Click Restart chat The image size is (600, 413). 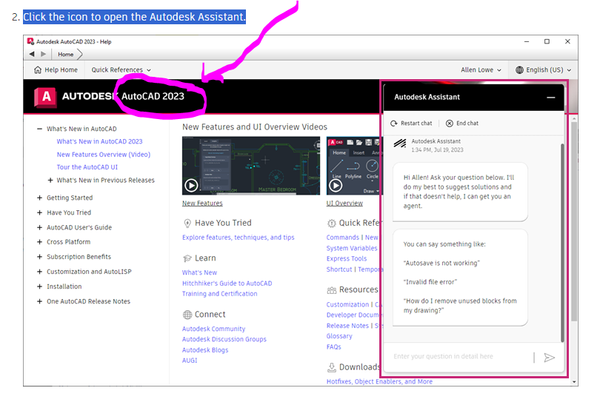pos(411,123)
